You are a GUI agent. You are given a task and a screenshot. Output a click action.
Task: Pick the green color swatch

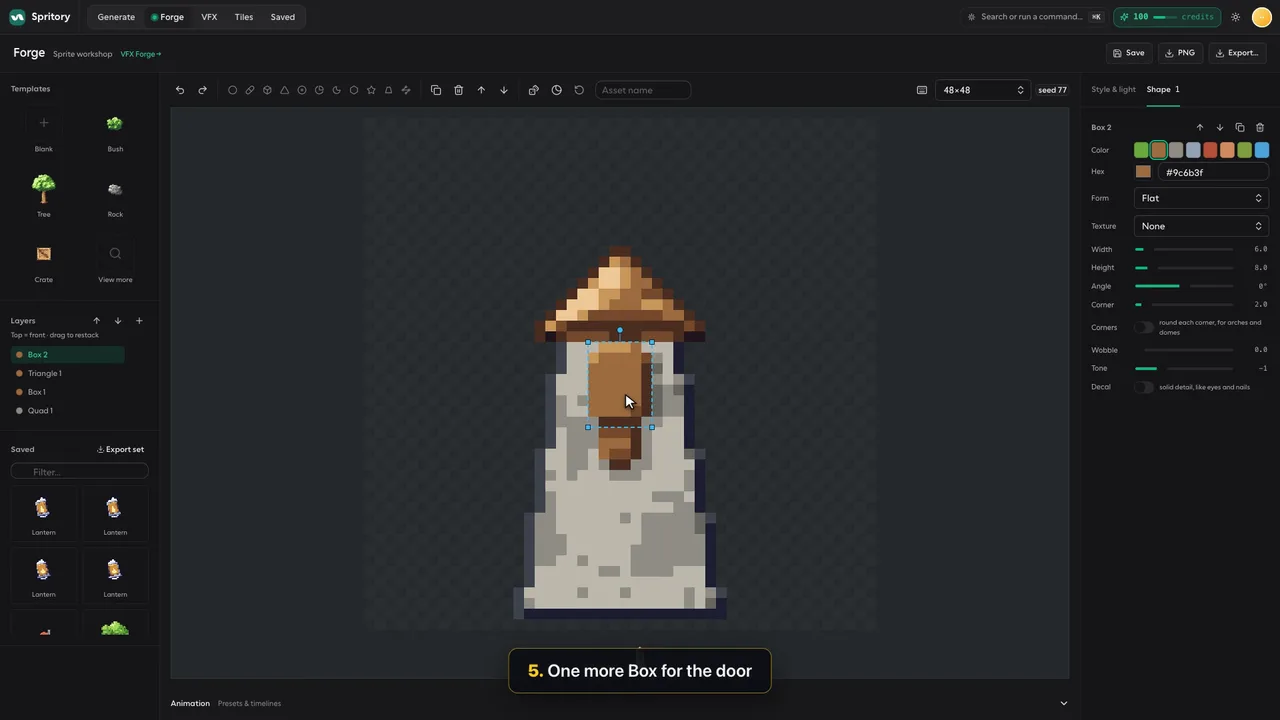click(1141, 150)
